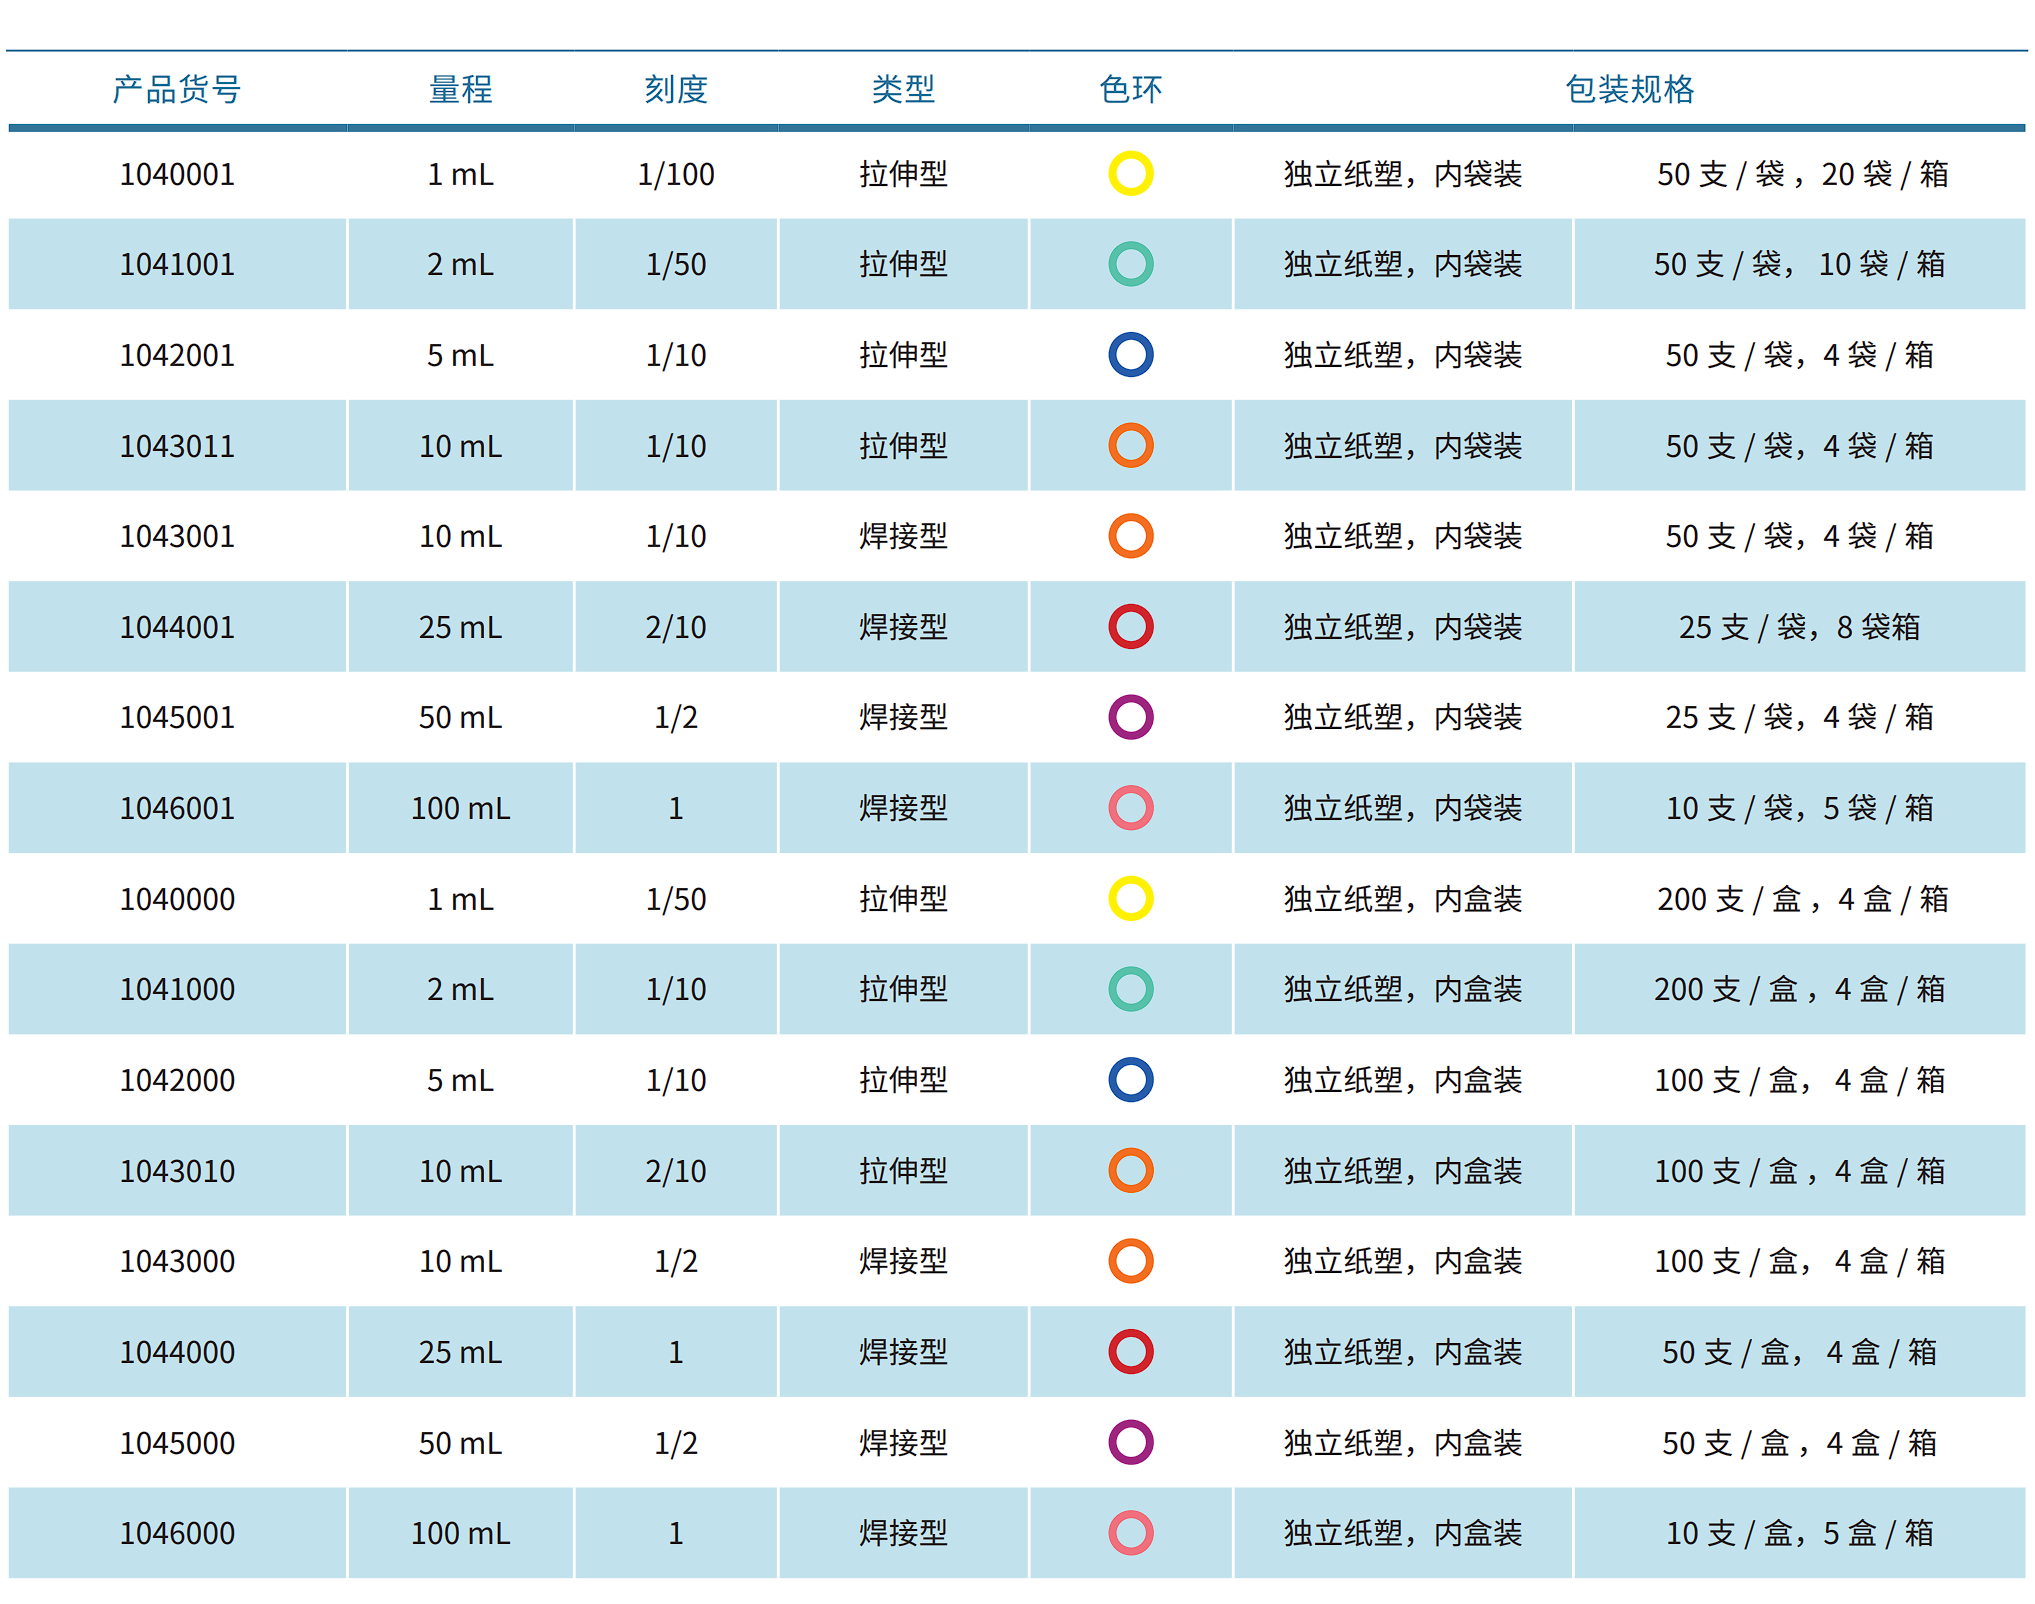Click the pink ring in the bottom row
Image resolution: width=2035 pixels, height=1604 pixels.
point(1130,1532)
